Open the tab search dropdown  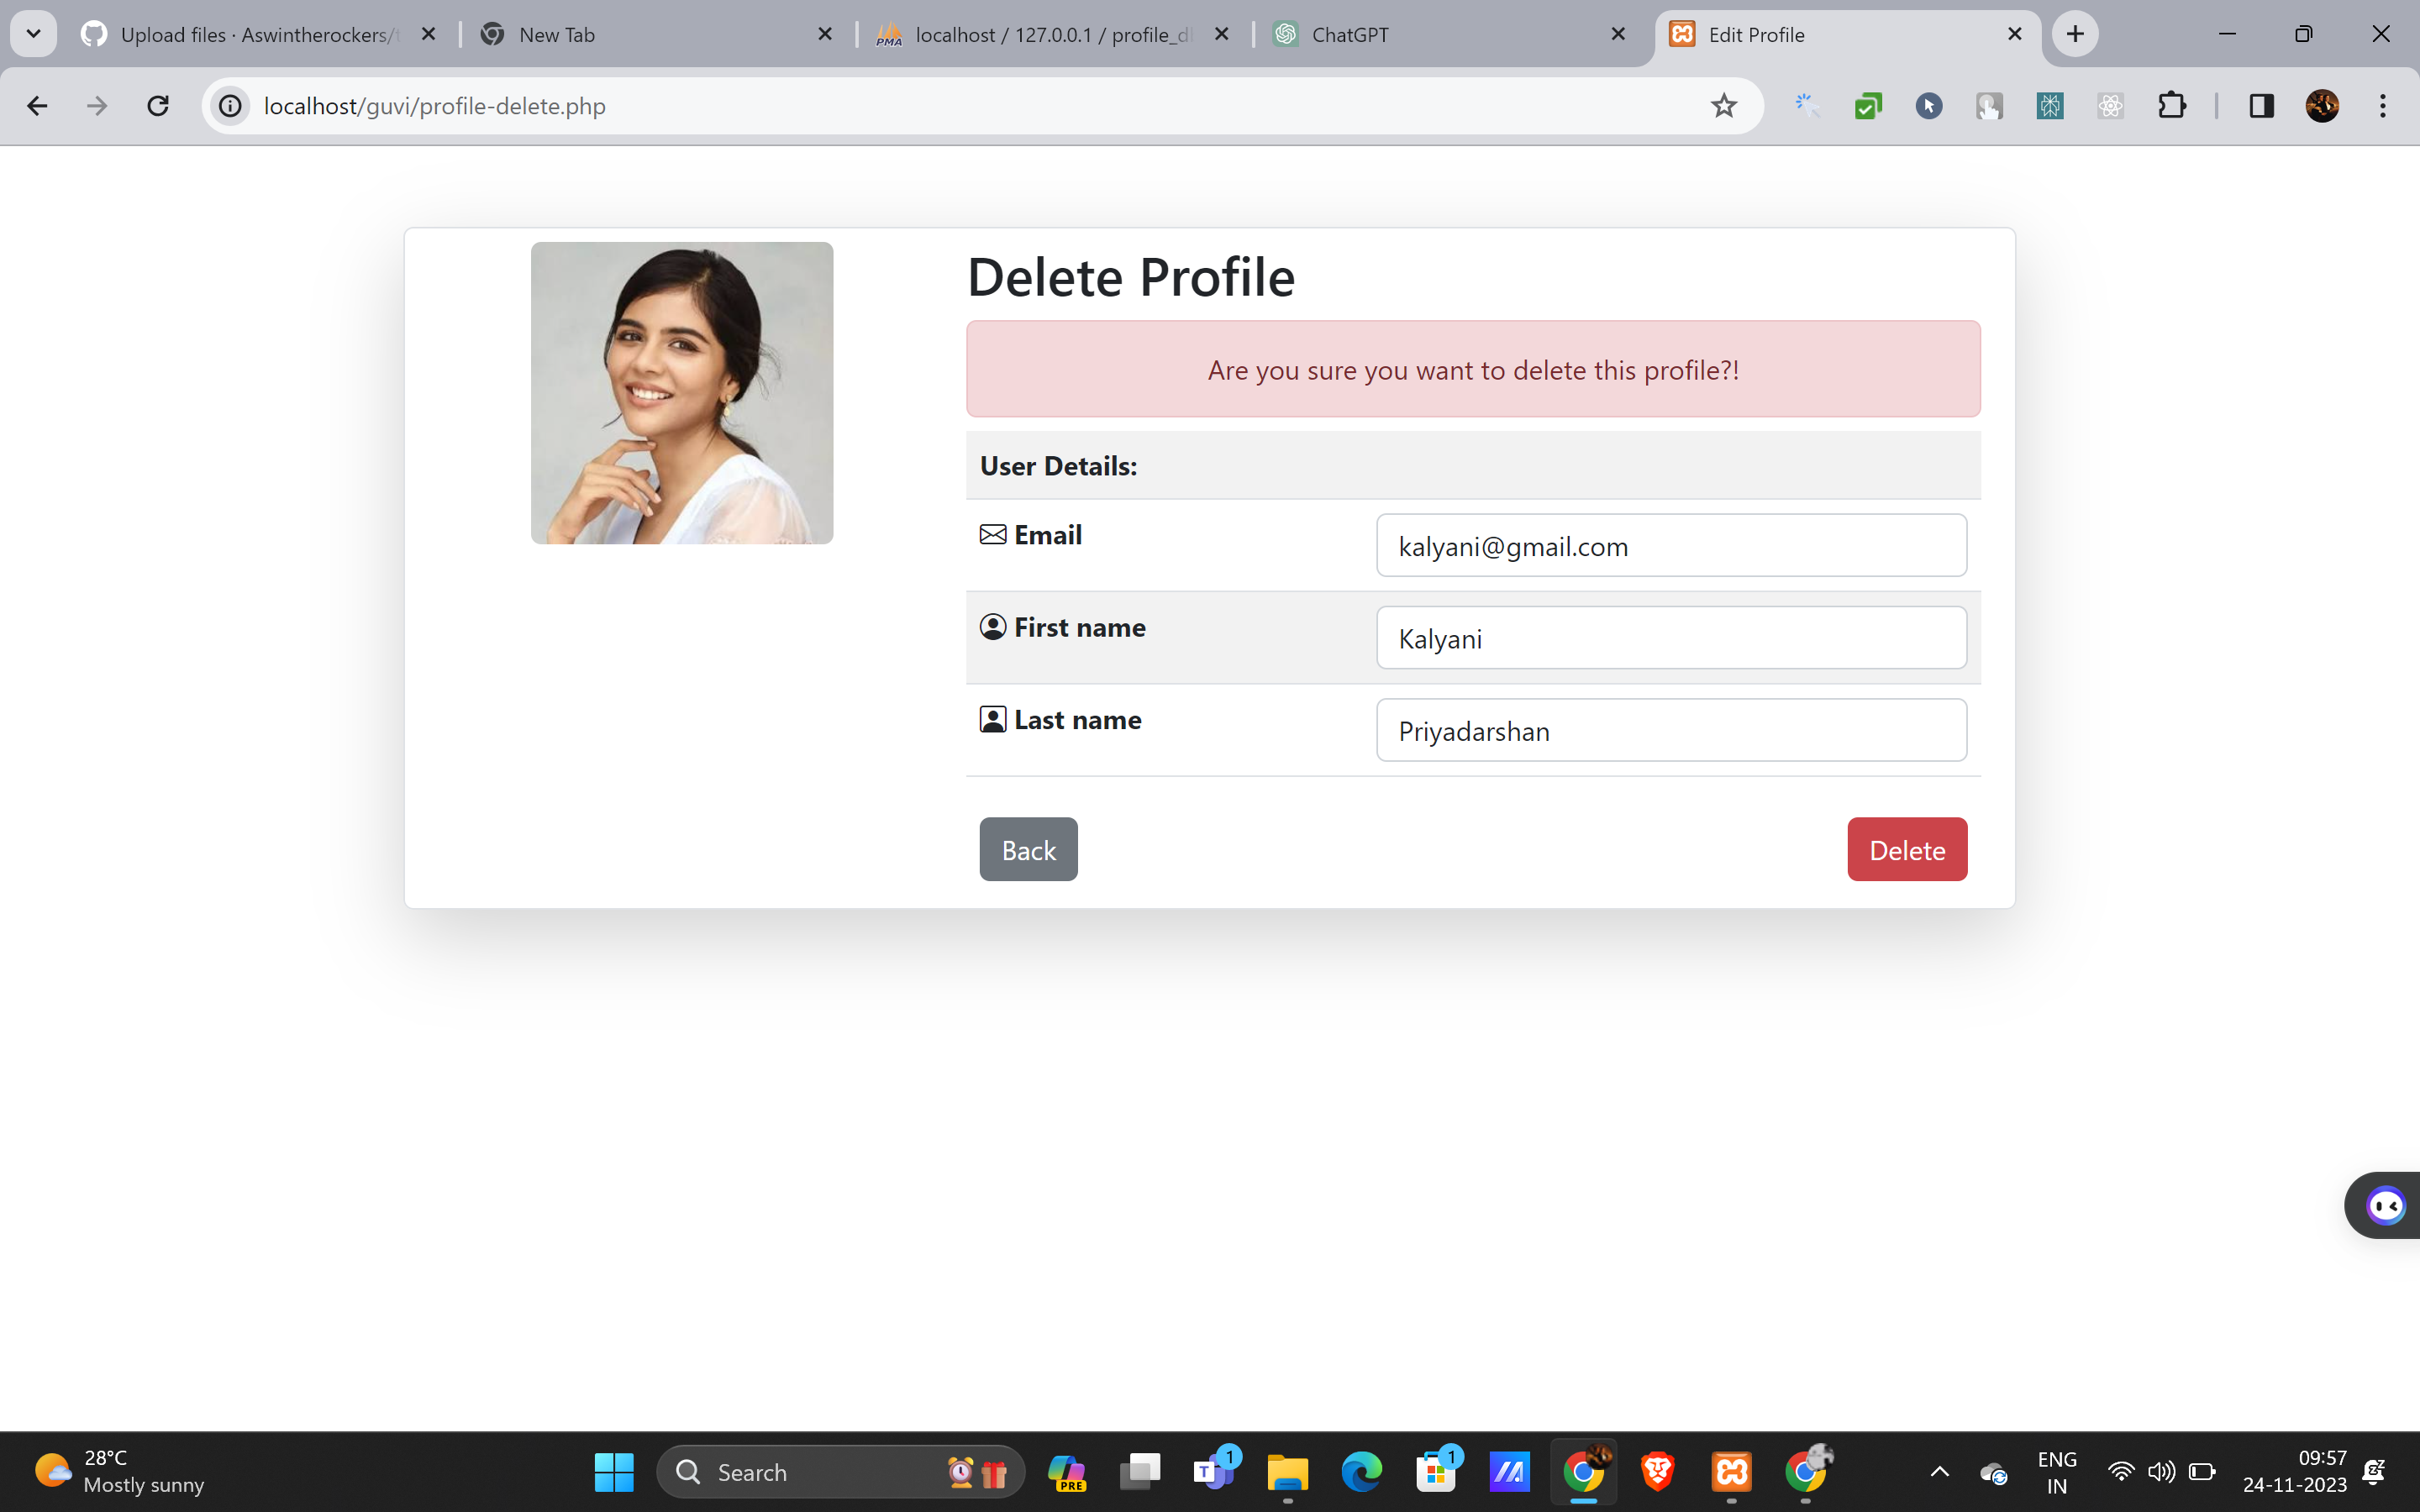pyautogui.click(x=33, y=33)
